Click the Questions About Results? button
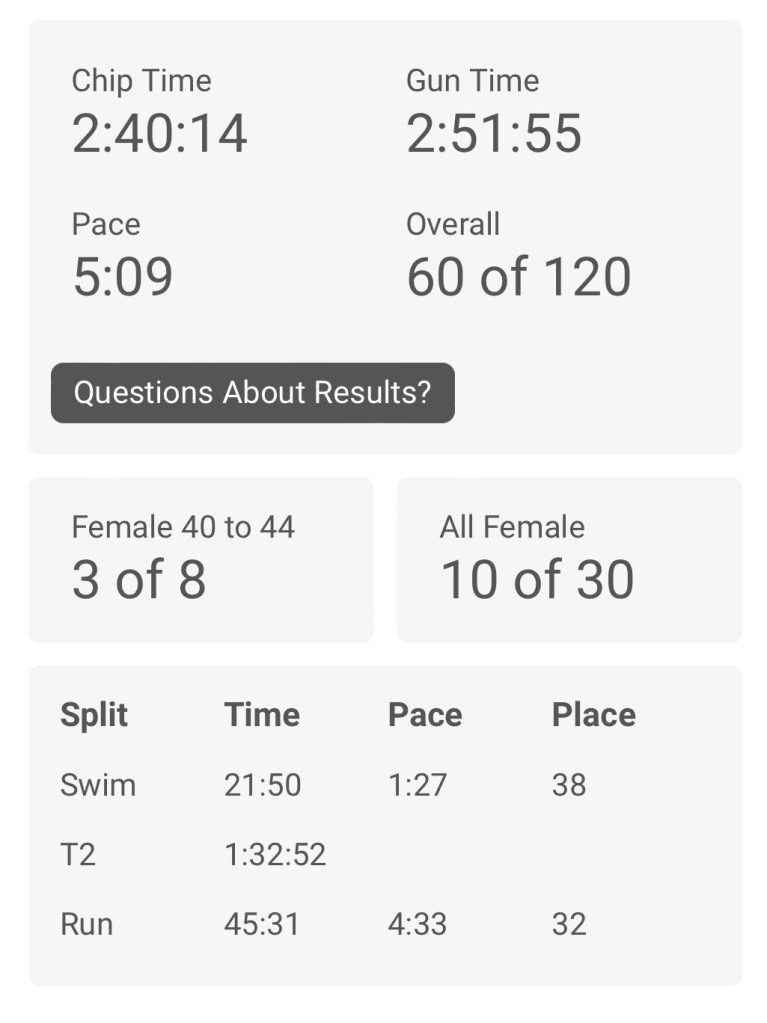The image size is (767, 1023). 252,392
